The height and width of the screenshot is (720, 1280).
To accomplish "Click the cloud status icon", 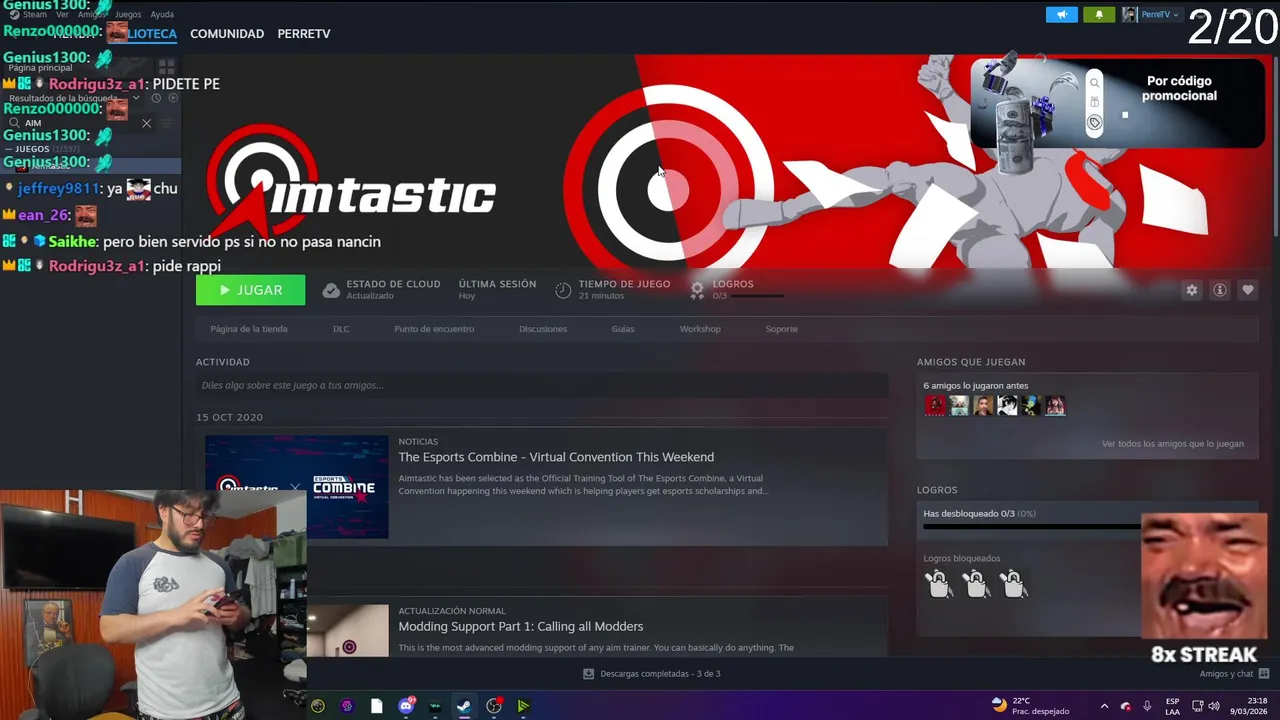I will (331, 290).
